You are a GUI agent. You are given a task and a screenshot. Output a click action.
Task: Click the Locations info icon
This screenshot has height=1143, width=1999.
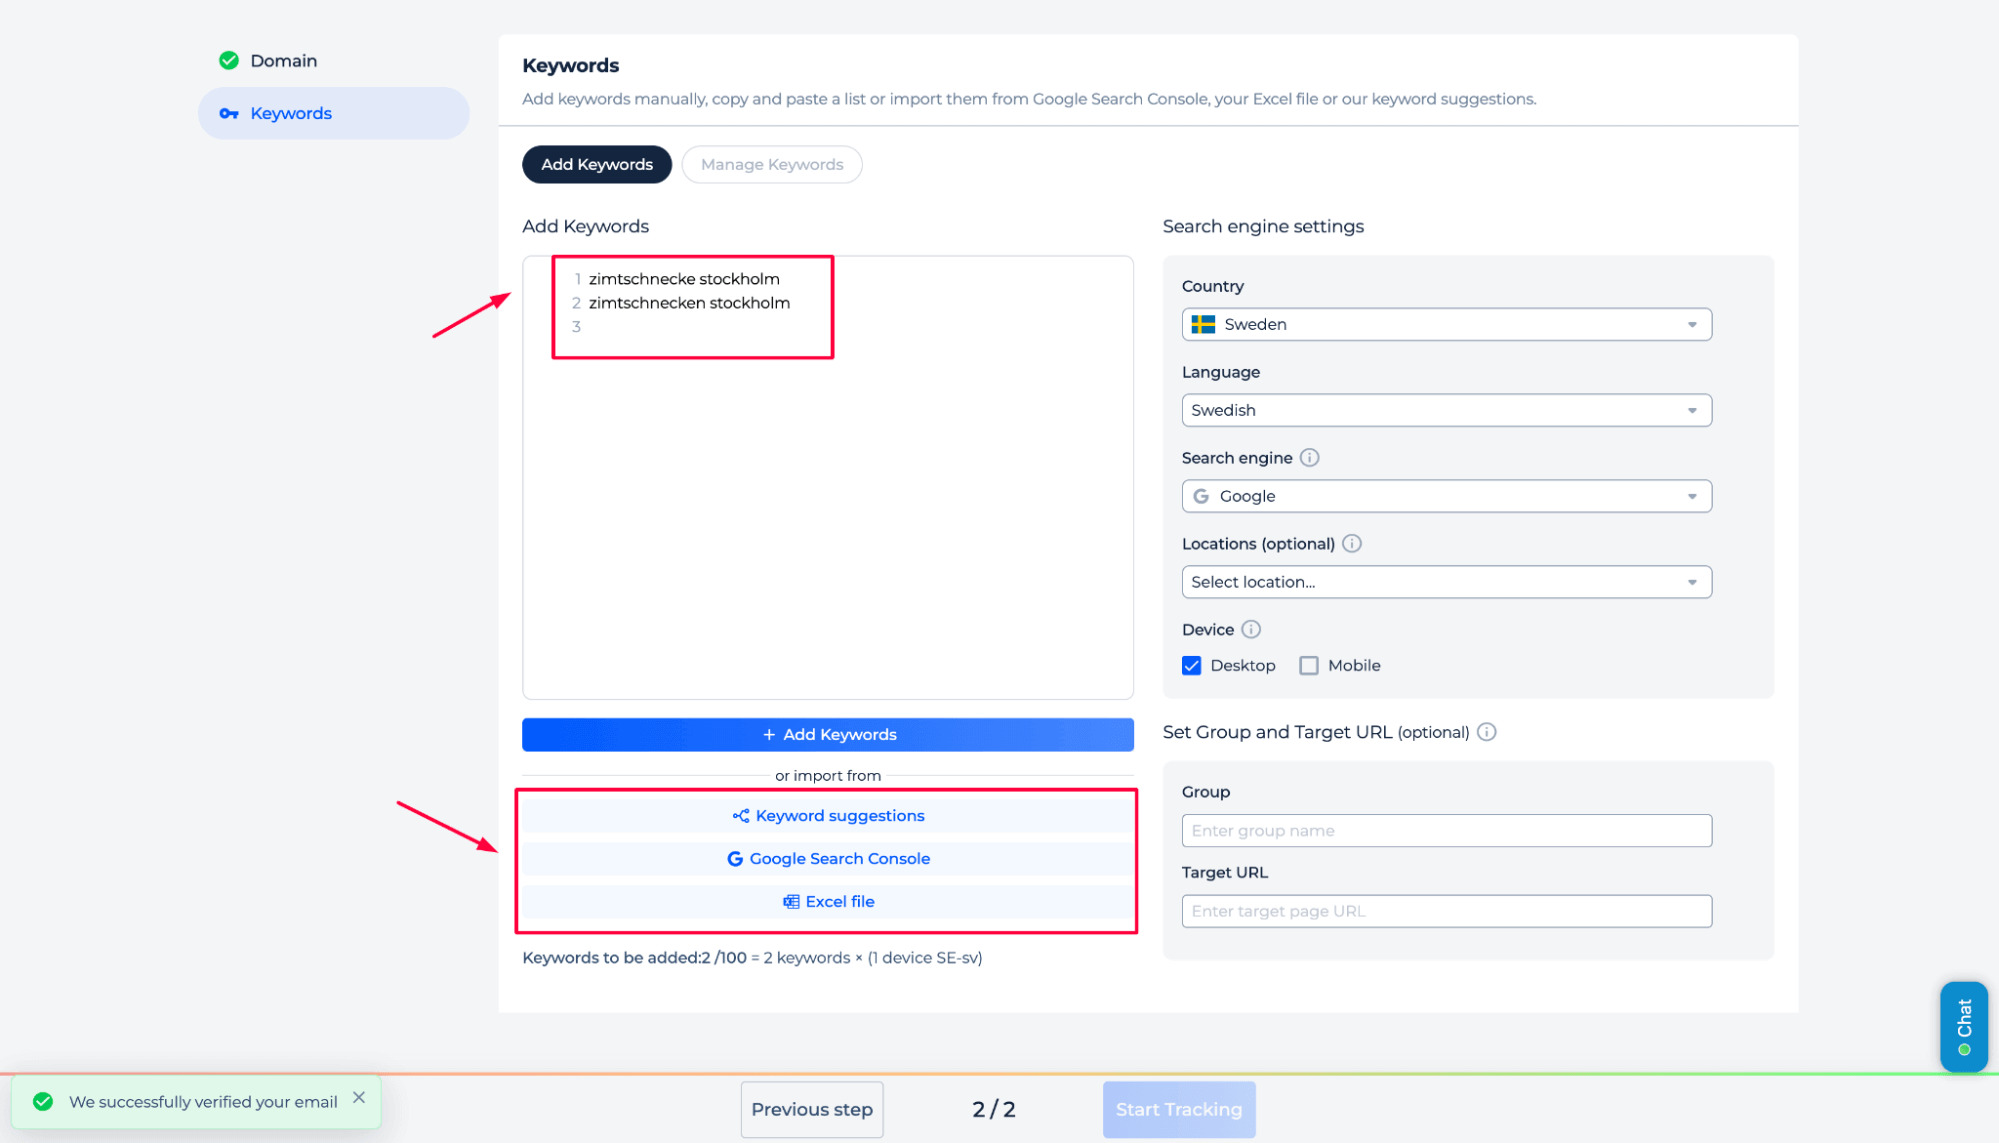pos(1352,544)
